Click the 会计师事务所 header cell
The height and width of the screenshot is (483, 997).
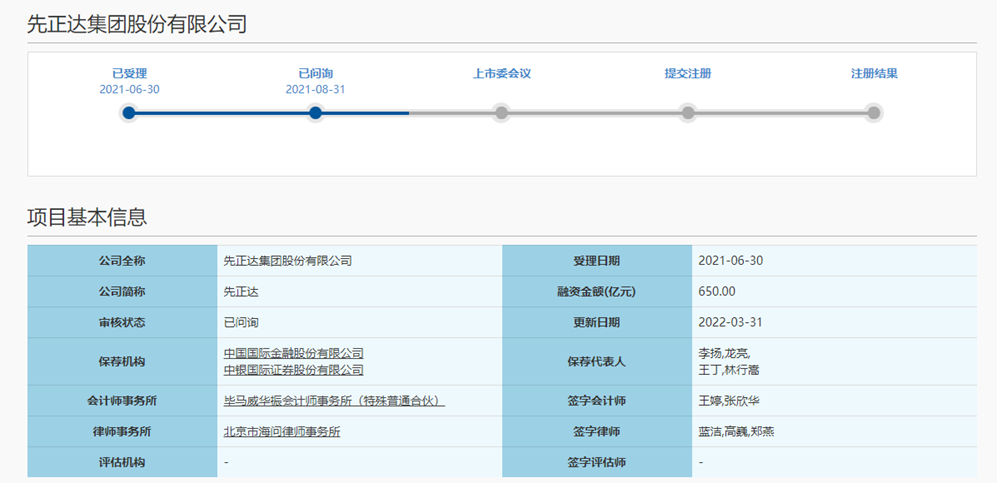122,401
